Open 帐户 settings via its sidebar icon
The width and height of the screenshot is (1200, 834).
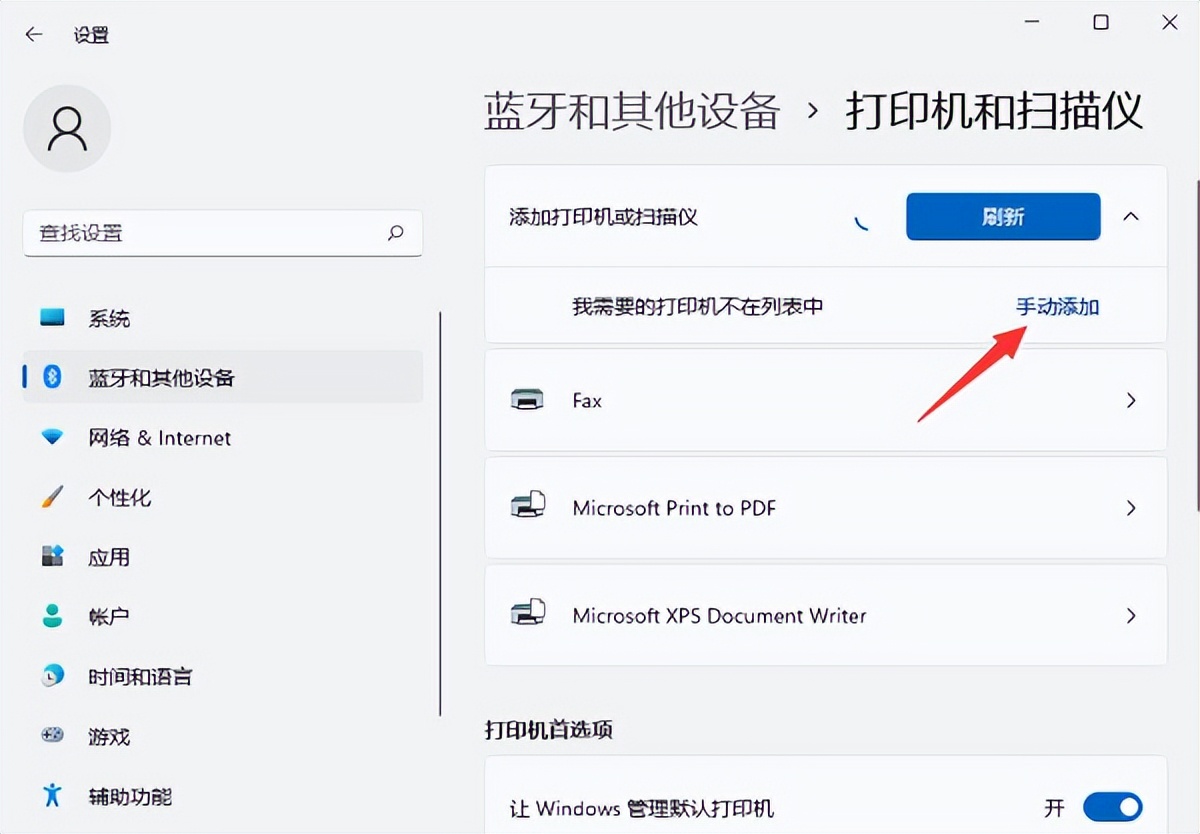[51, 617]
